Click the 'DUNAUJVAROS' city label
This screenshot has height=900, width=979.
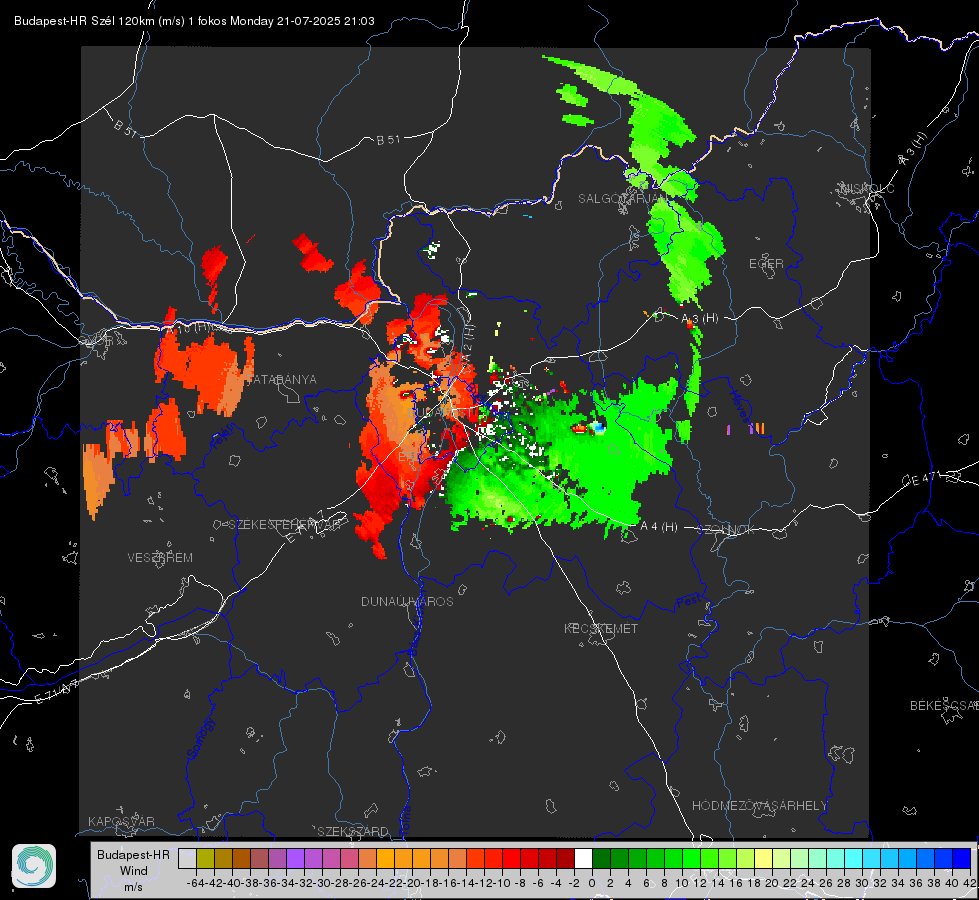pyautogui.click(x=407, y=601)
